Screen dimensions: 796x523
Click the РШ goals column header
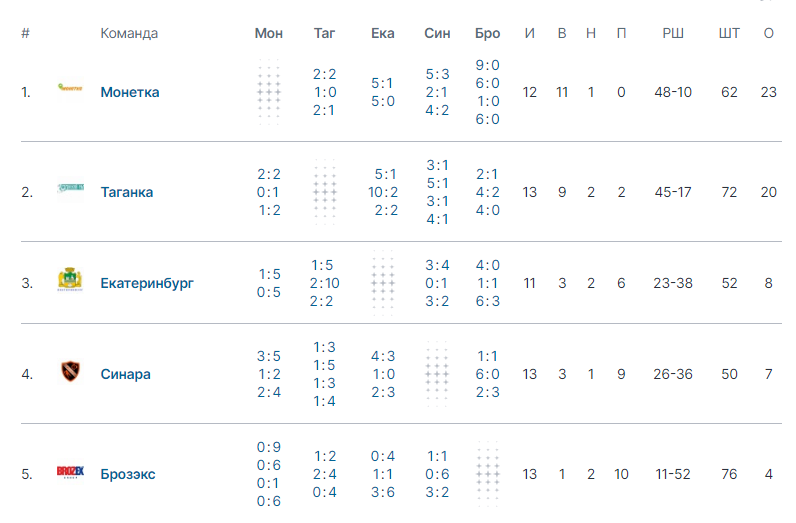click(x=673, y=34)
